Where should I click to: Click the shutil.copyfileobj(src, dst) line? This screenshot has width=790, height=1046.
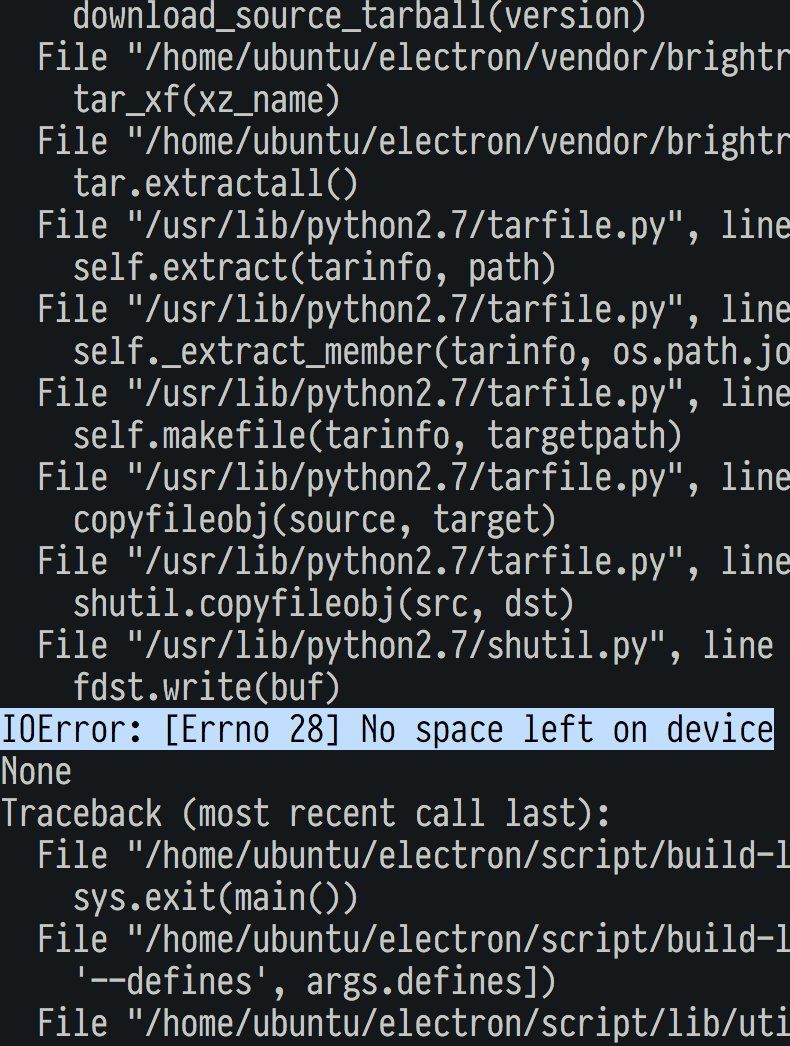323,604
